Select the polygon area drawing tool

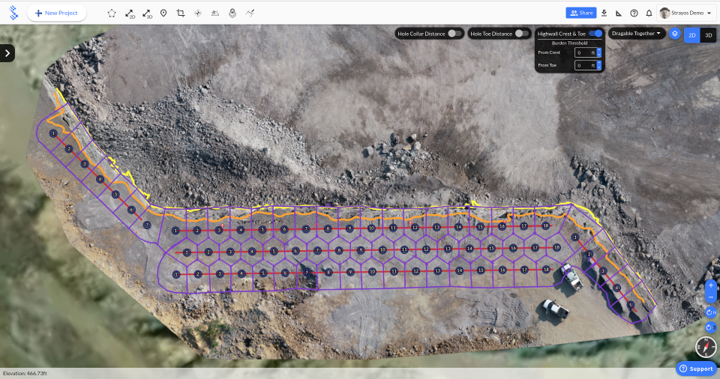(x=112, y=13)
